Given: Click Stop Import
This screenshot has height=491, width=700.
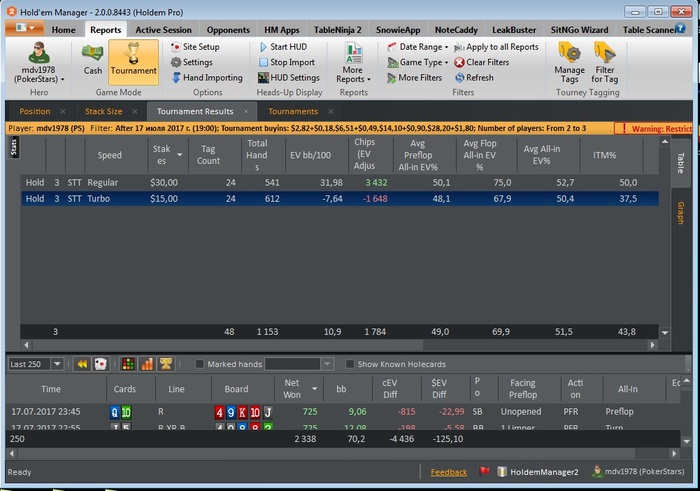Looking at the screenshot, I should (287, 62).
